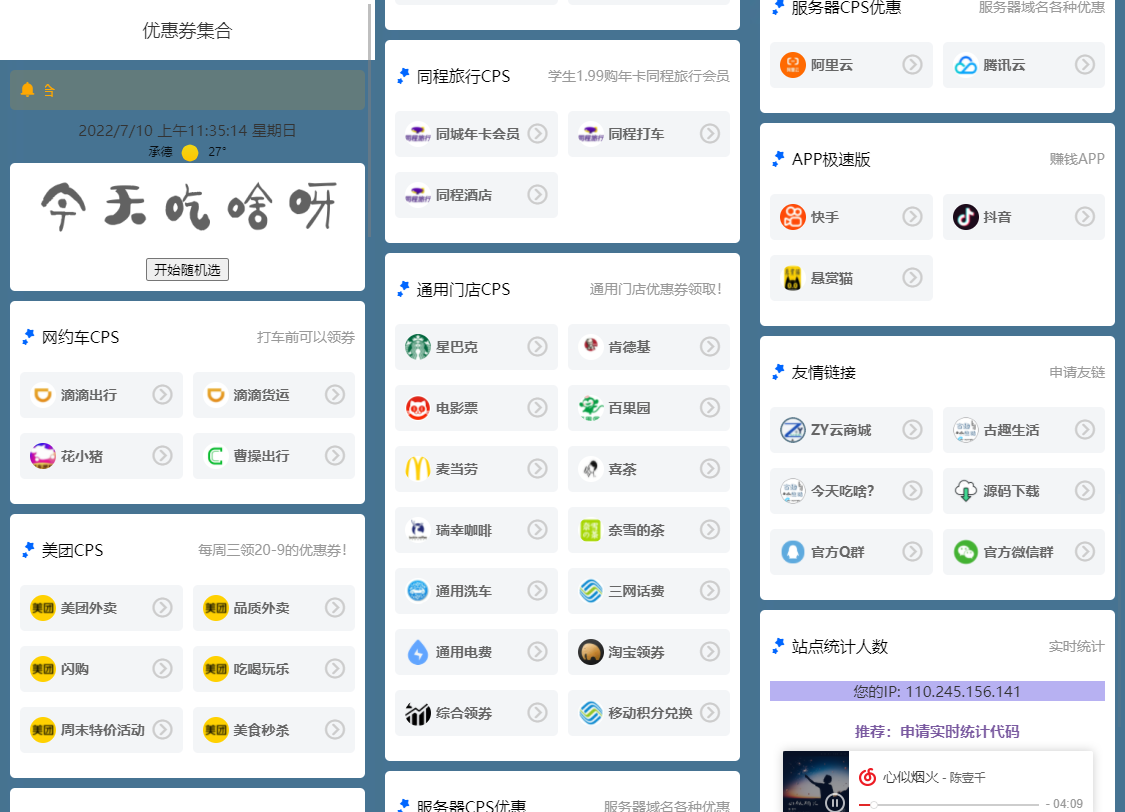Screen dimensions: 1125x812
Task: Open the 古趣生活 friend link
Action: coord(1024,430)
